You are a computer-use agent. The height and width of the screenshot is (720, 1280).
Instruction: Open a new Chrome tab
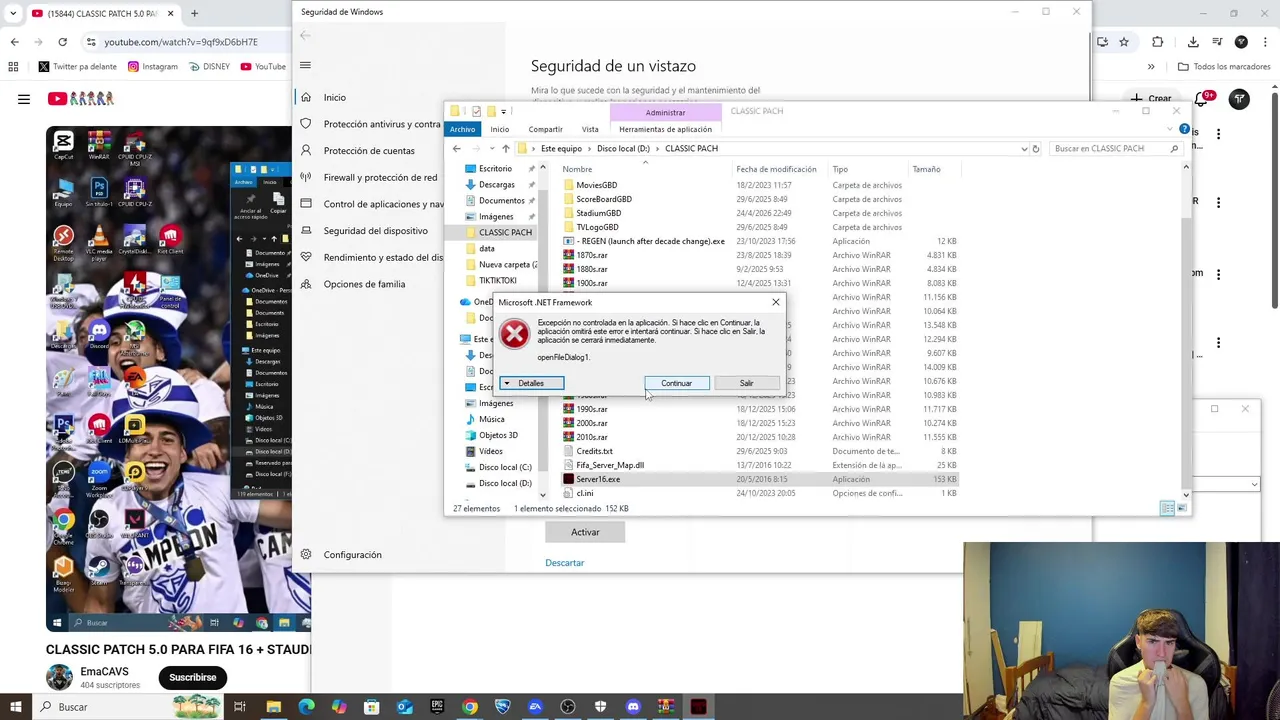194,13
